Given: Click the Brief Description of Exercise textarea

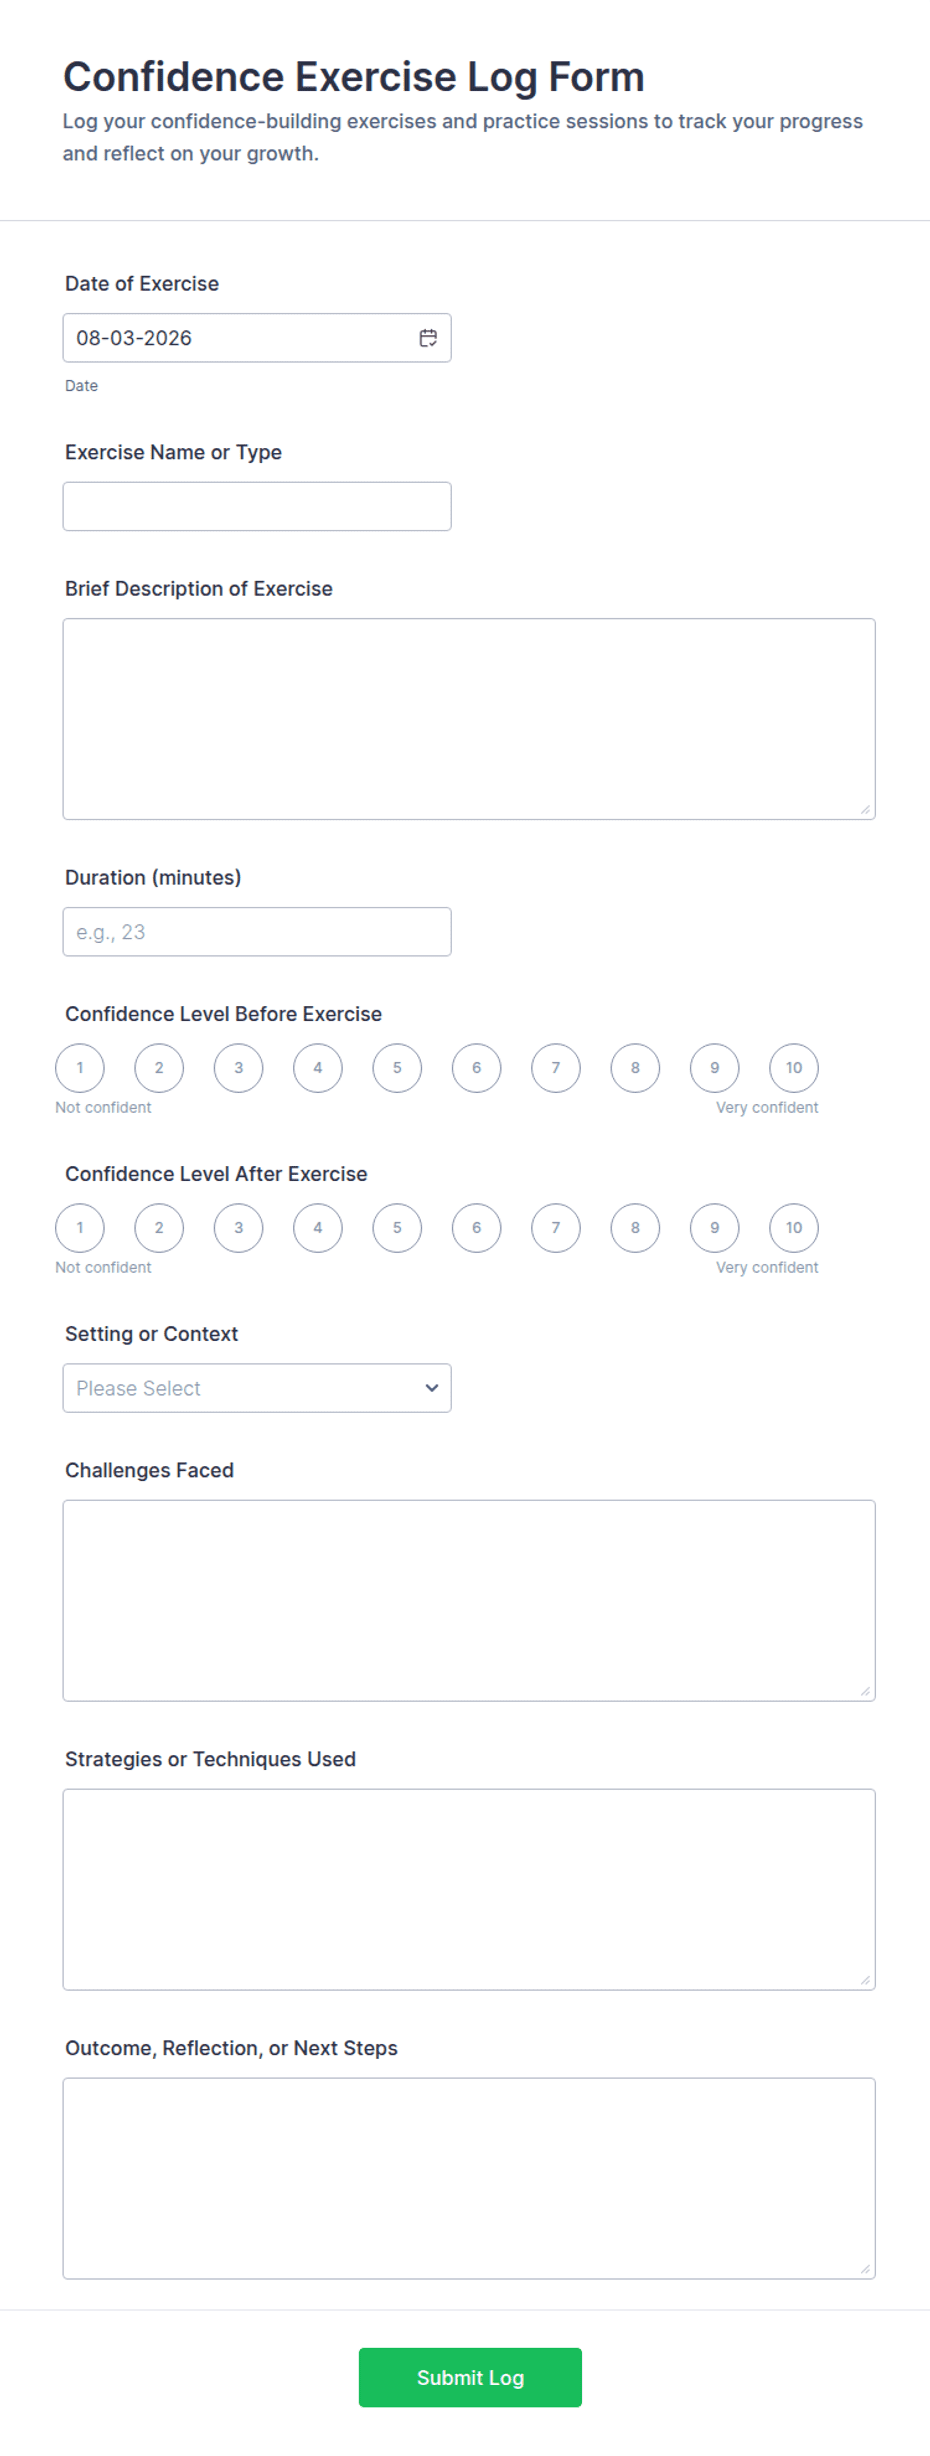Looking at the screenshot, I should tap(469, 719).
